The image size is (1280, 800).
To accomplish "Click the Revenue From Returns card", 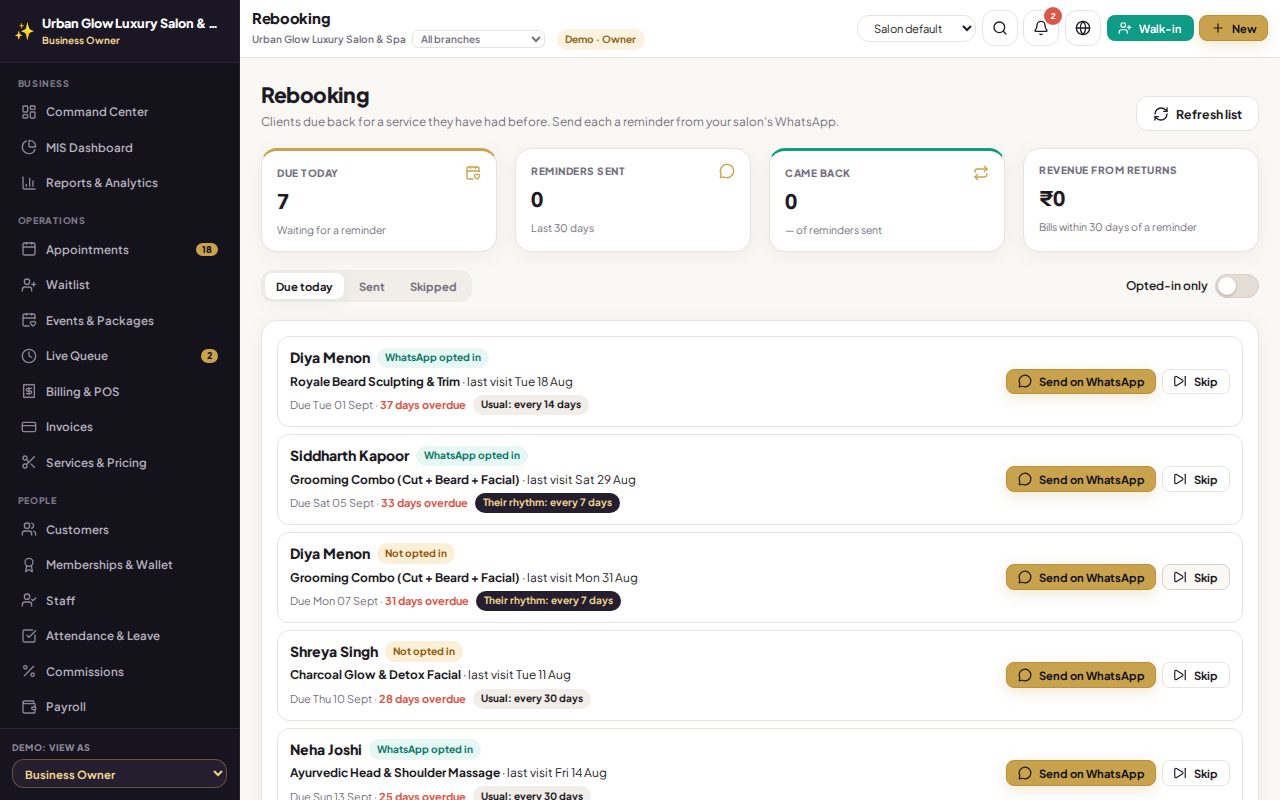I will coord(1141,200).
